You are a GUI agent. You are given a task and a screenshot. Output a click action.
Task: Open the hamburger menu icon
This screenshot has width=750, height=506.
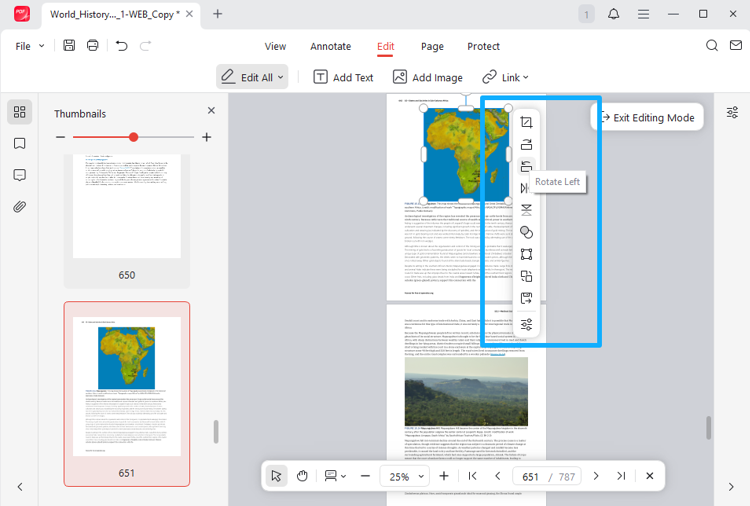pyautogui.click(x=643, y=14)
